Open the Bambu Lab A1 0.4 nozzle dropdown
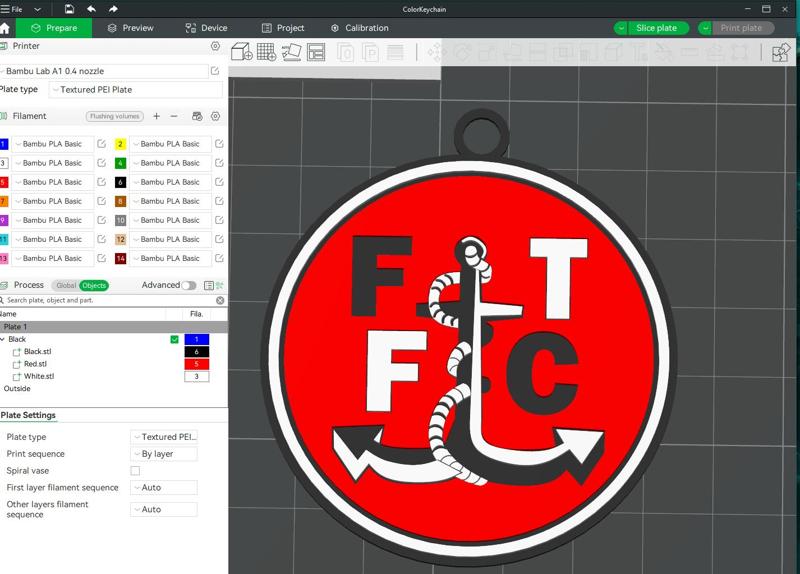800x574 pixels. pyautogui.click(x=104, y=71)
